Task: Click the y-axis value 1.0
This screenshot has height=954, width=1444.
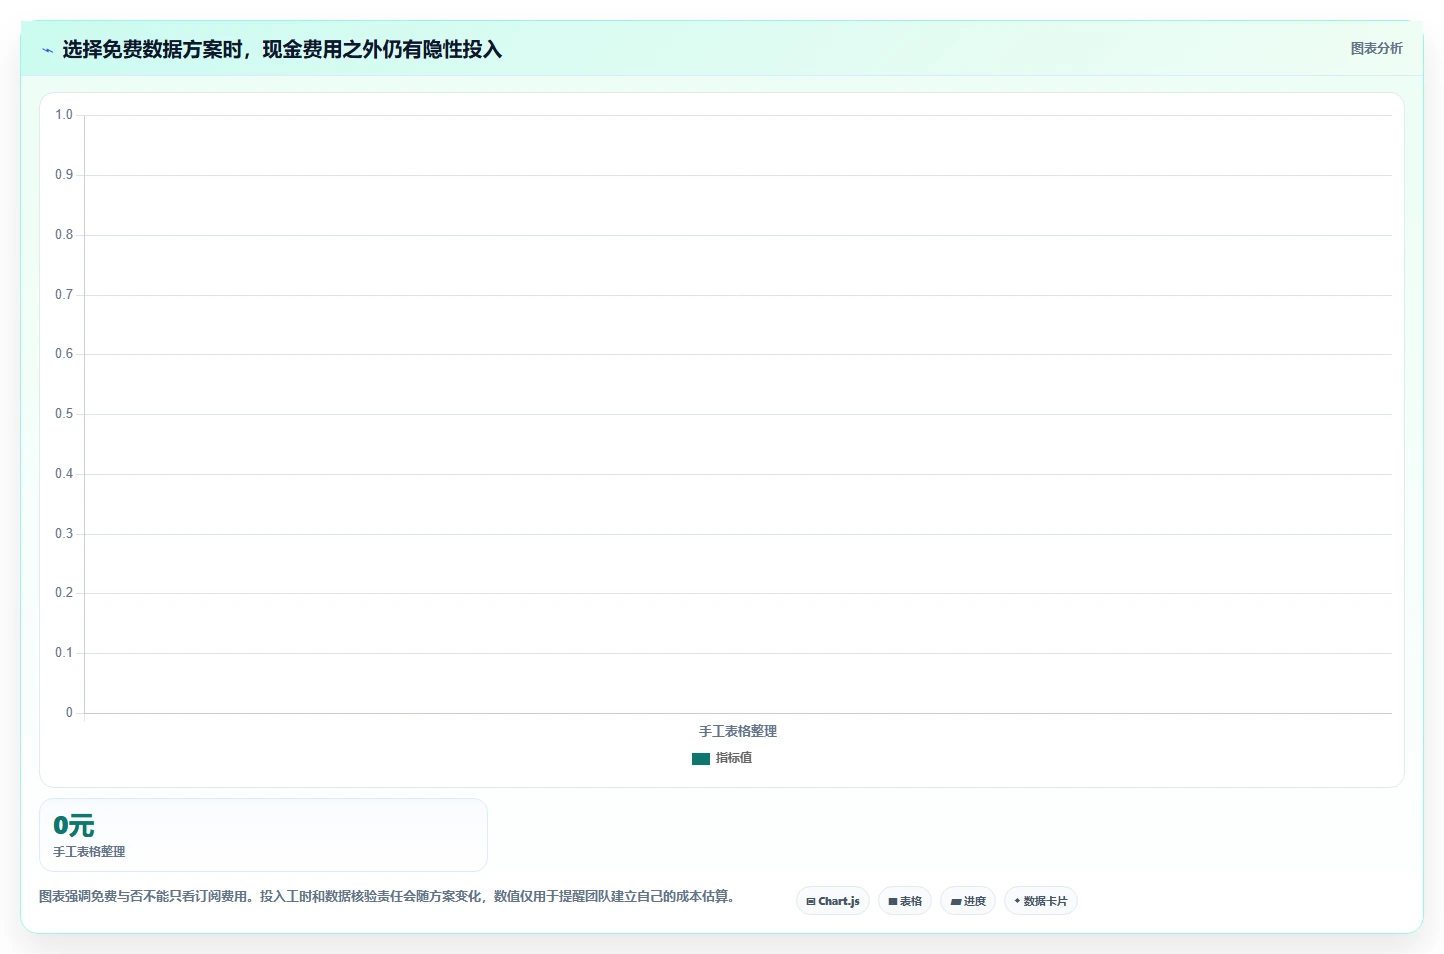Action: pyautogui.click(x=64, y=115)
